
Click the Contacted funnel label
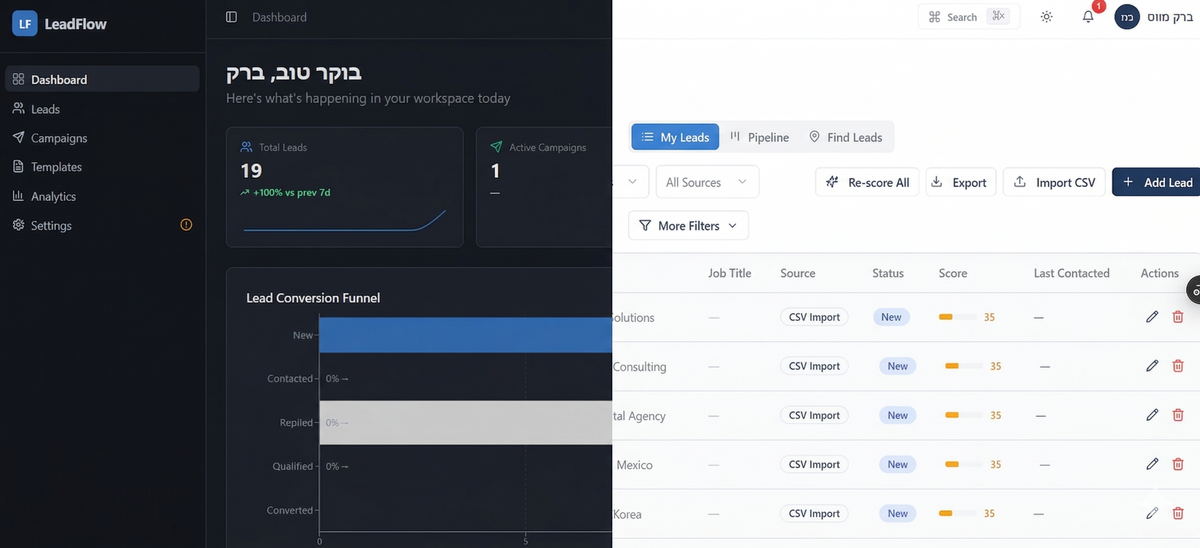tap(290, 379)
